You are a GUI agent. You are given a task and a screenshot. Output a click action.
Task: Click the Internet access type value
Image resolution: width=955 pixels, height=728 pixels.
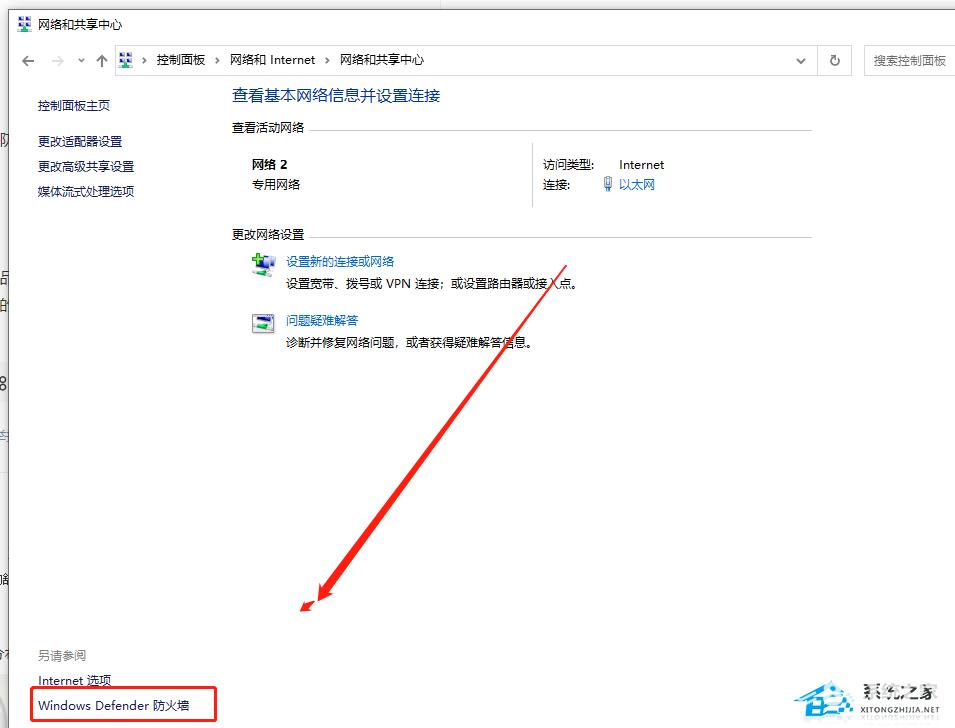pos(641,164)
